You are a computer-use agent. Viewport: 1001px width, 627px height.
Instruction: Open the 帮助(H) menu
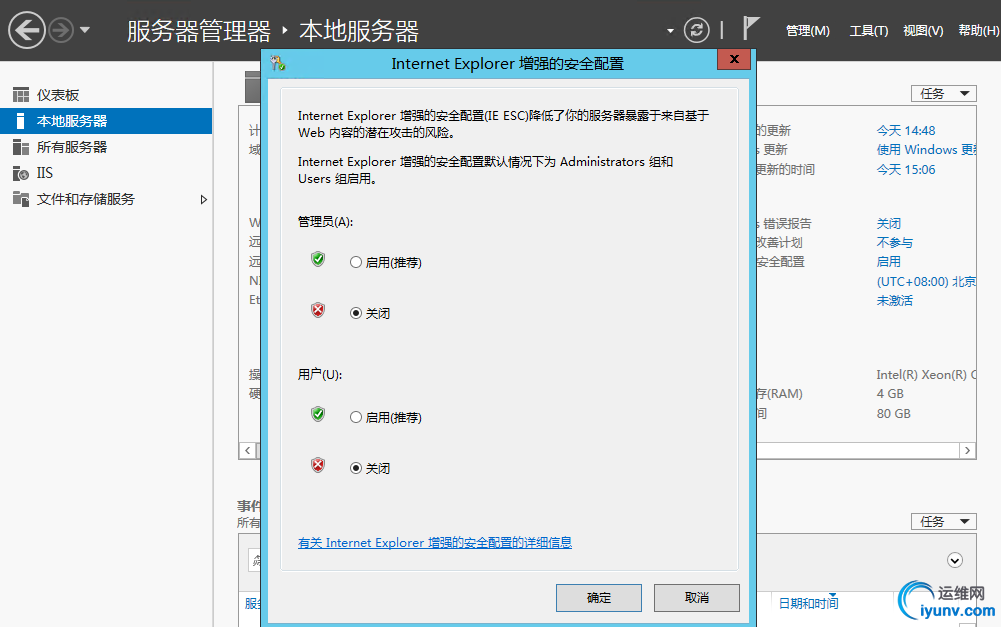click(979, 31)
